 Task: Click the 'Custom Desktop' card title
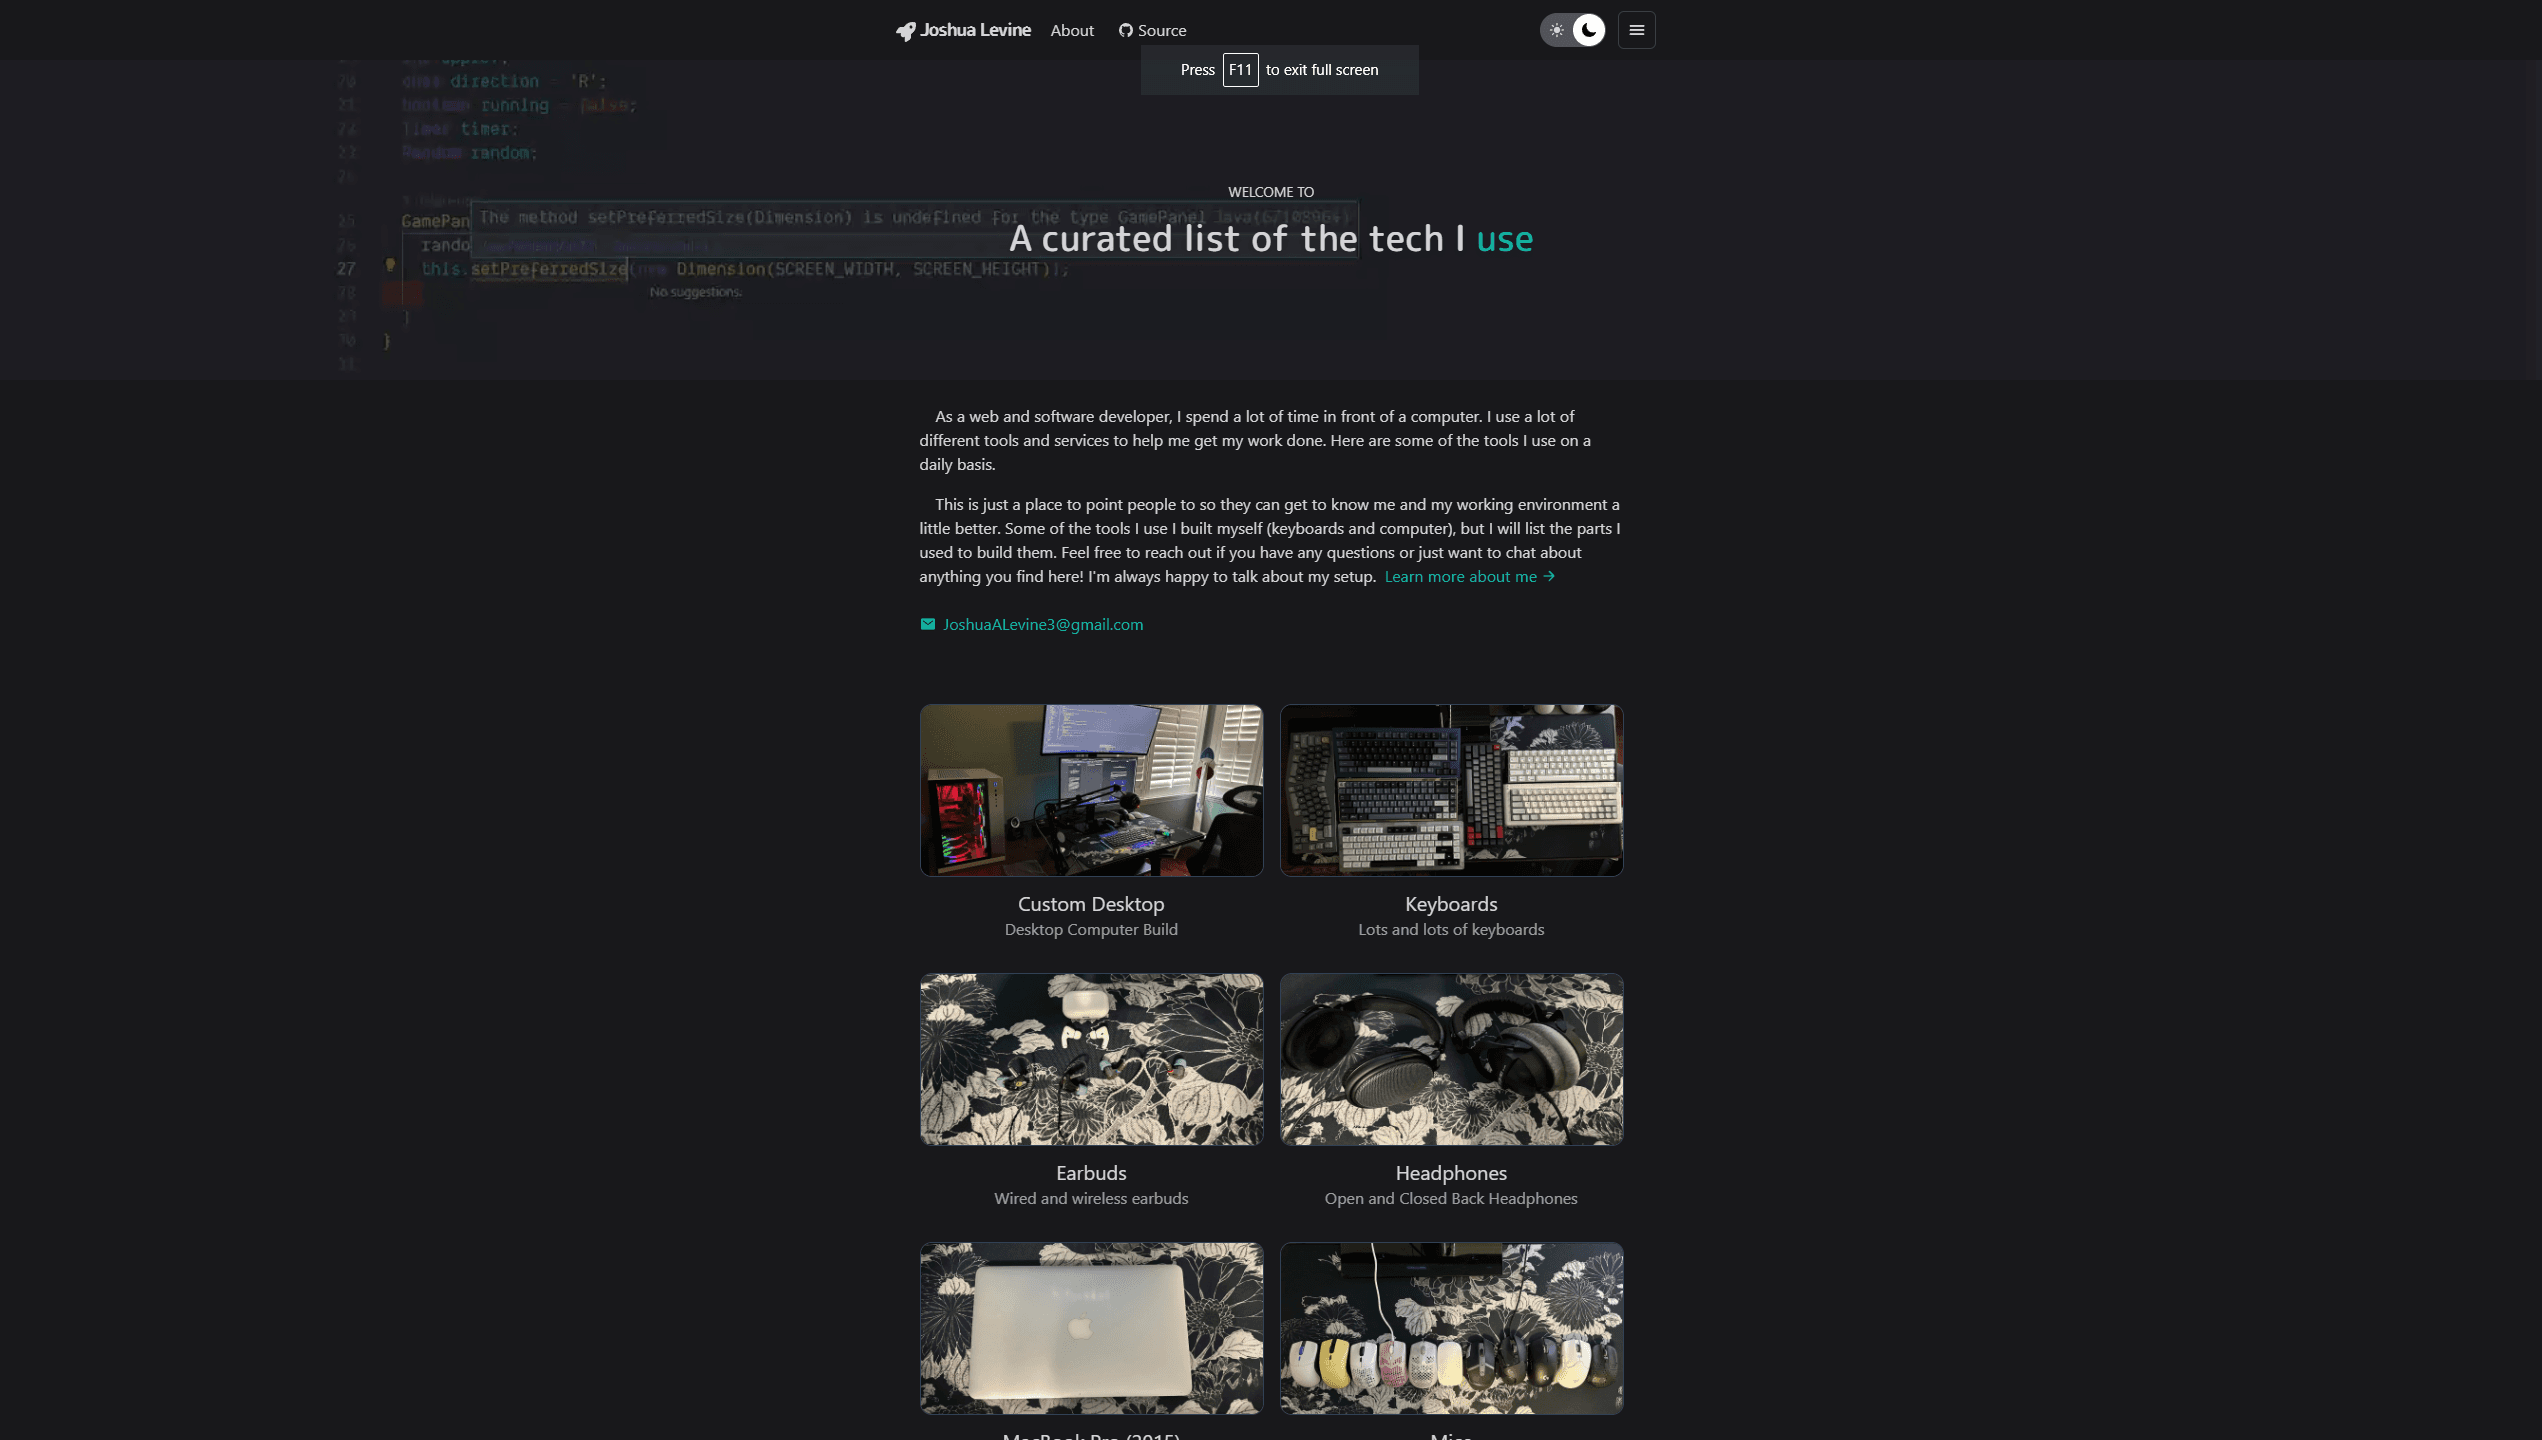click(1091, 904)
